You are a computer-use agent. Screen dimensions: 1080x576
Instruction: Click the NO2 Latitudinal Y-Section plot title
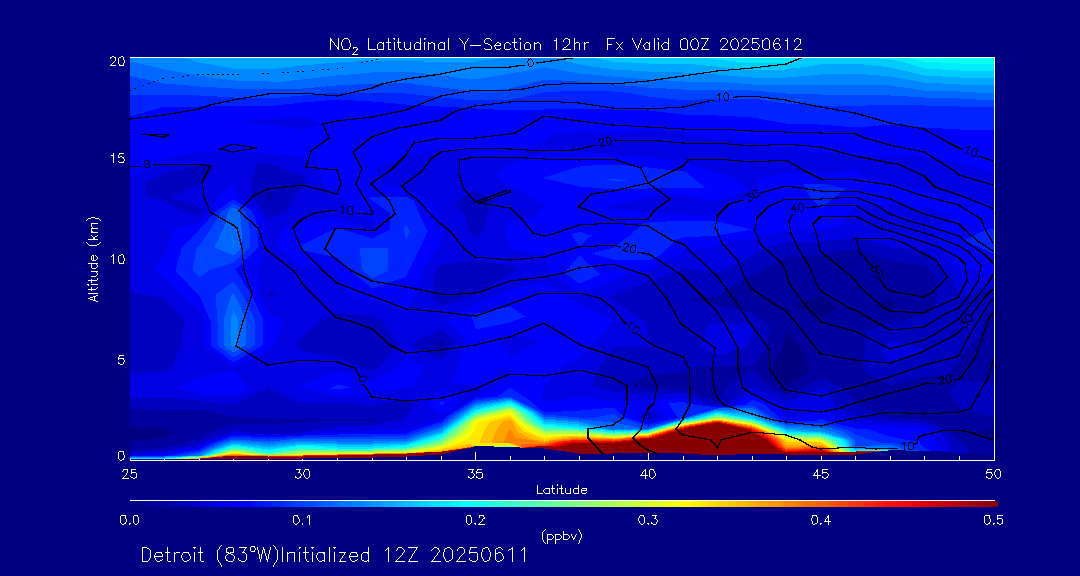click(565, 45)
